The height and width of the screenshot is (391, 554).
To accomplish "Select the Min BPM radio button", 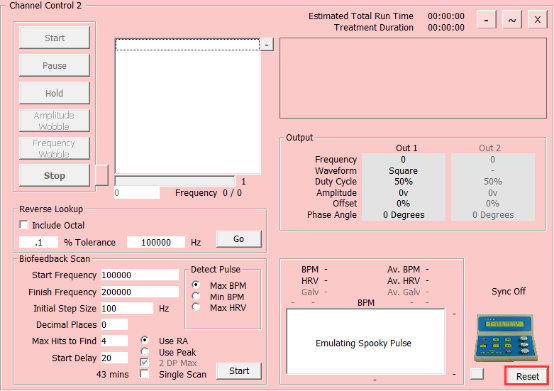I will coord(196,296).
